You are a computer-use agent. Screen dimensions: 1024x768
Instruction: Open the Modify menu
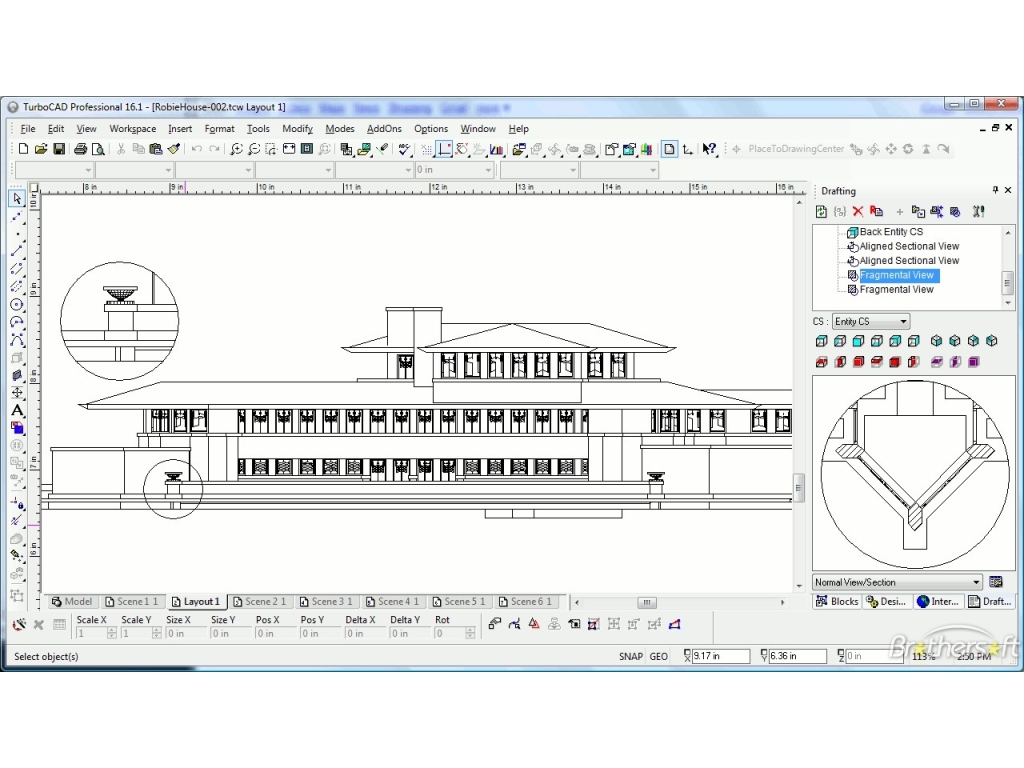[297, 129]
